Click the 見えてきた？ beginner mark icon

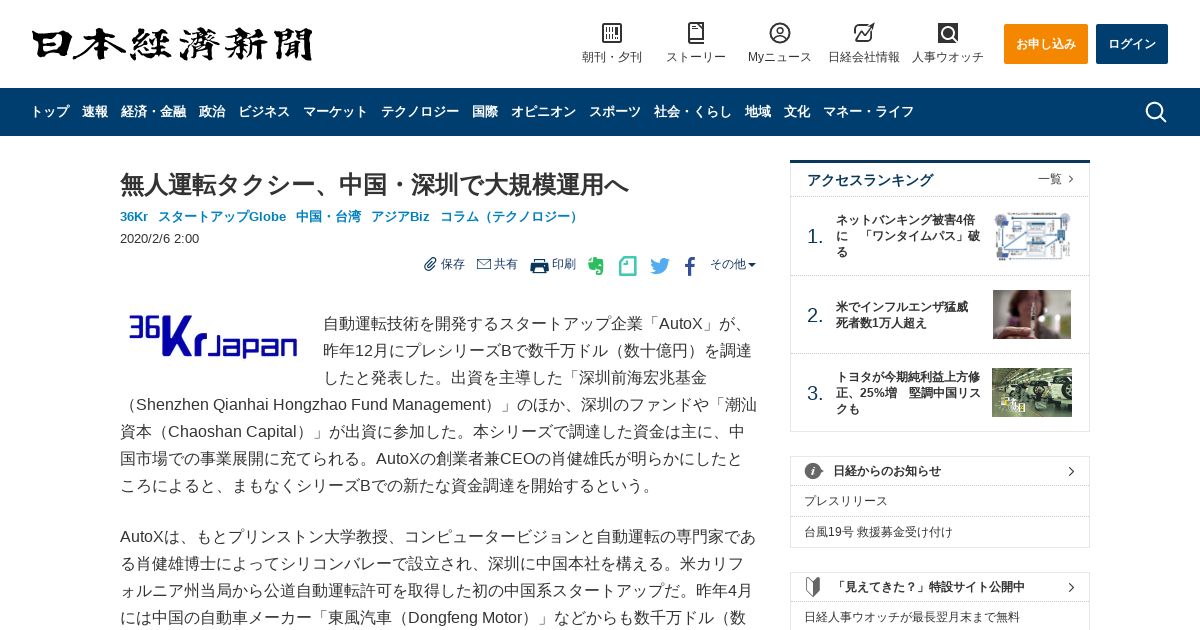(x=813, y=587)
